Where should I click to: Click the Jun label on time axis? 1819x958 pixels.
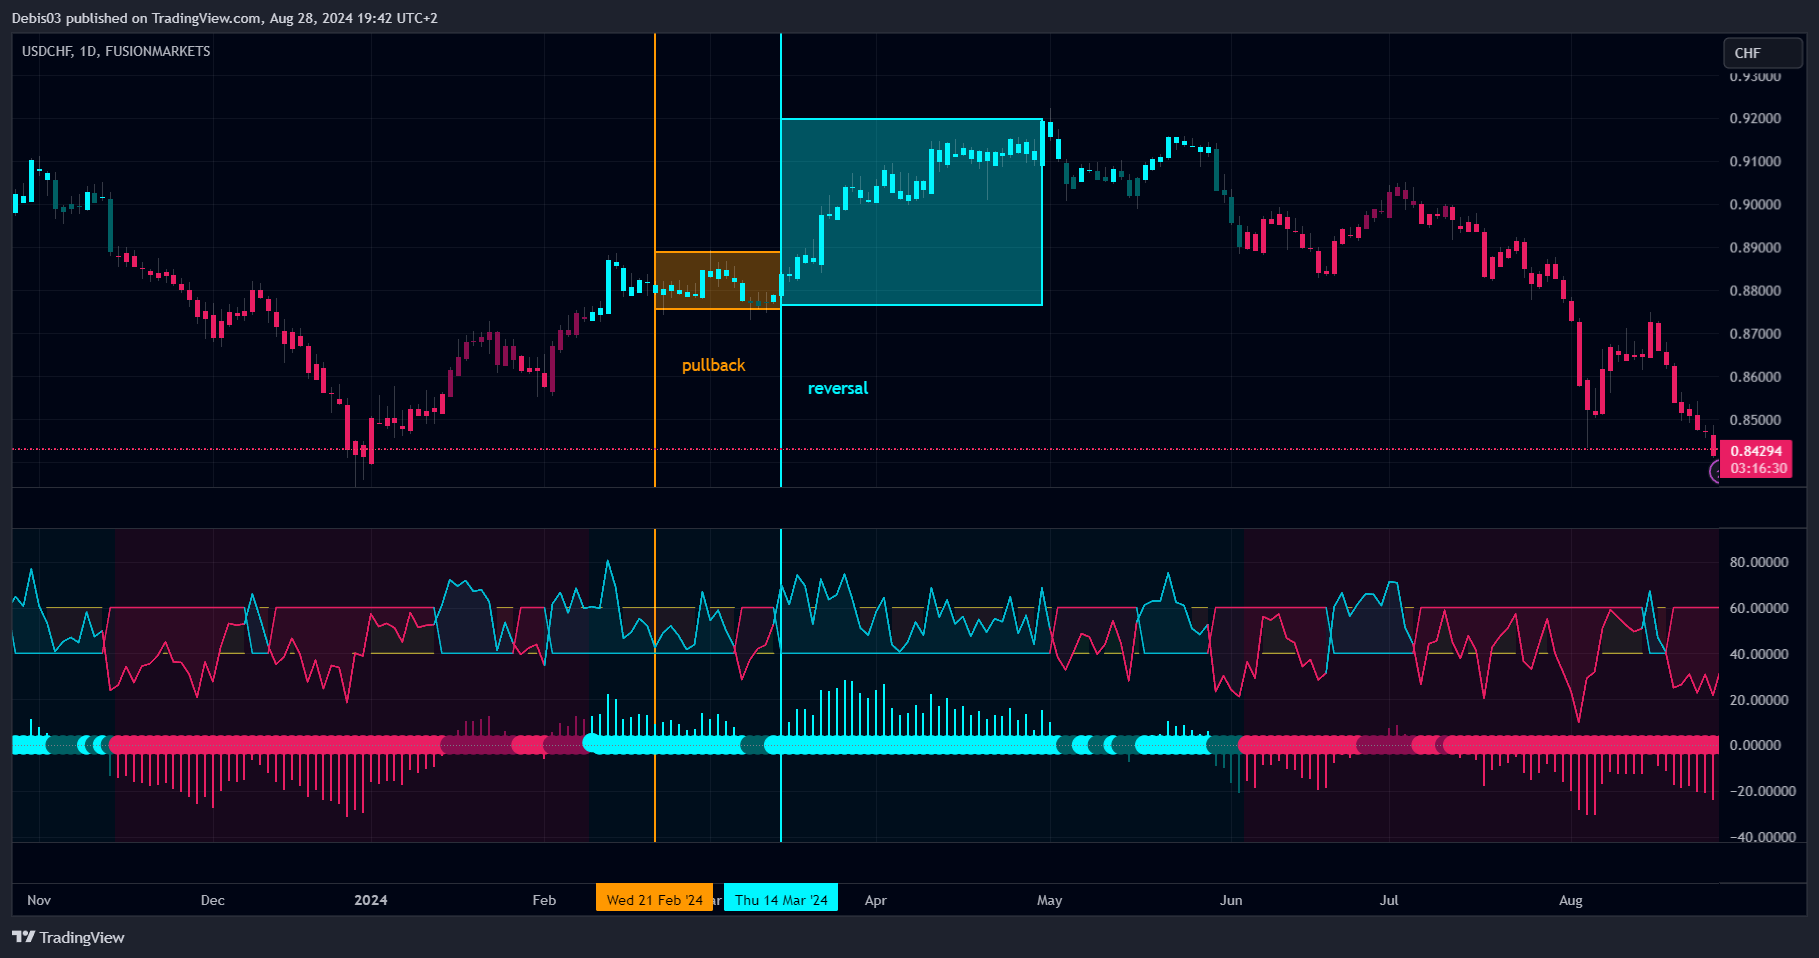1231,900
